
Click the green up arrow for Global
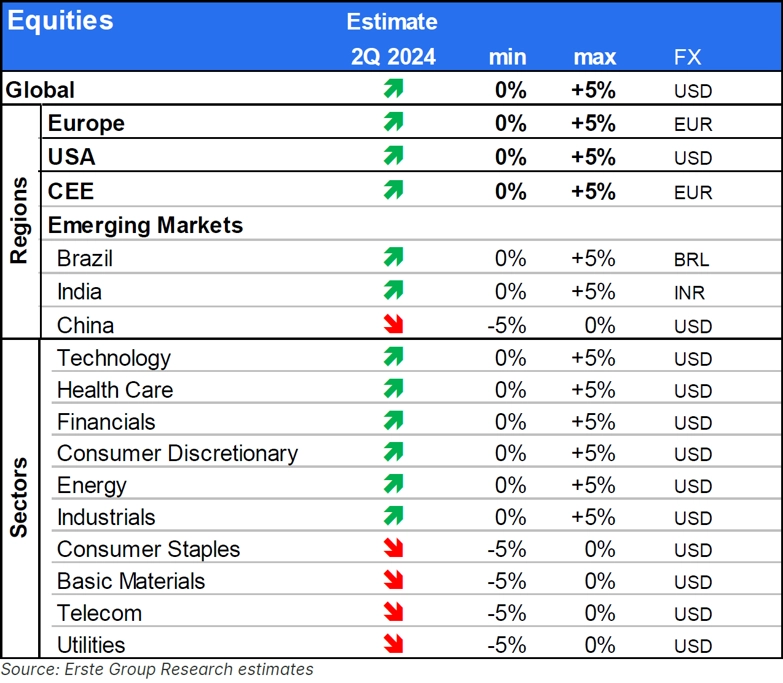pos(393,88)
